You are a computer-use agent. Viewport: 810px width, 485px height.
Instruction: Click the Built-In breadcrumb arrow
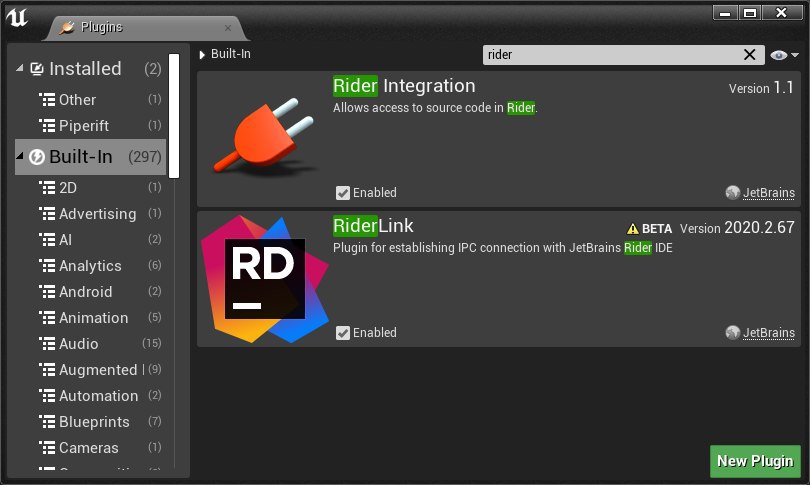pyautogui.click(x=202, y=54)
